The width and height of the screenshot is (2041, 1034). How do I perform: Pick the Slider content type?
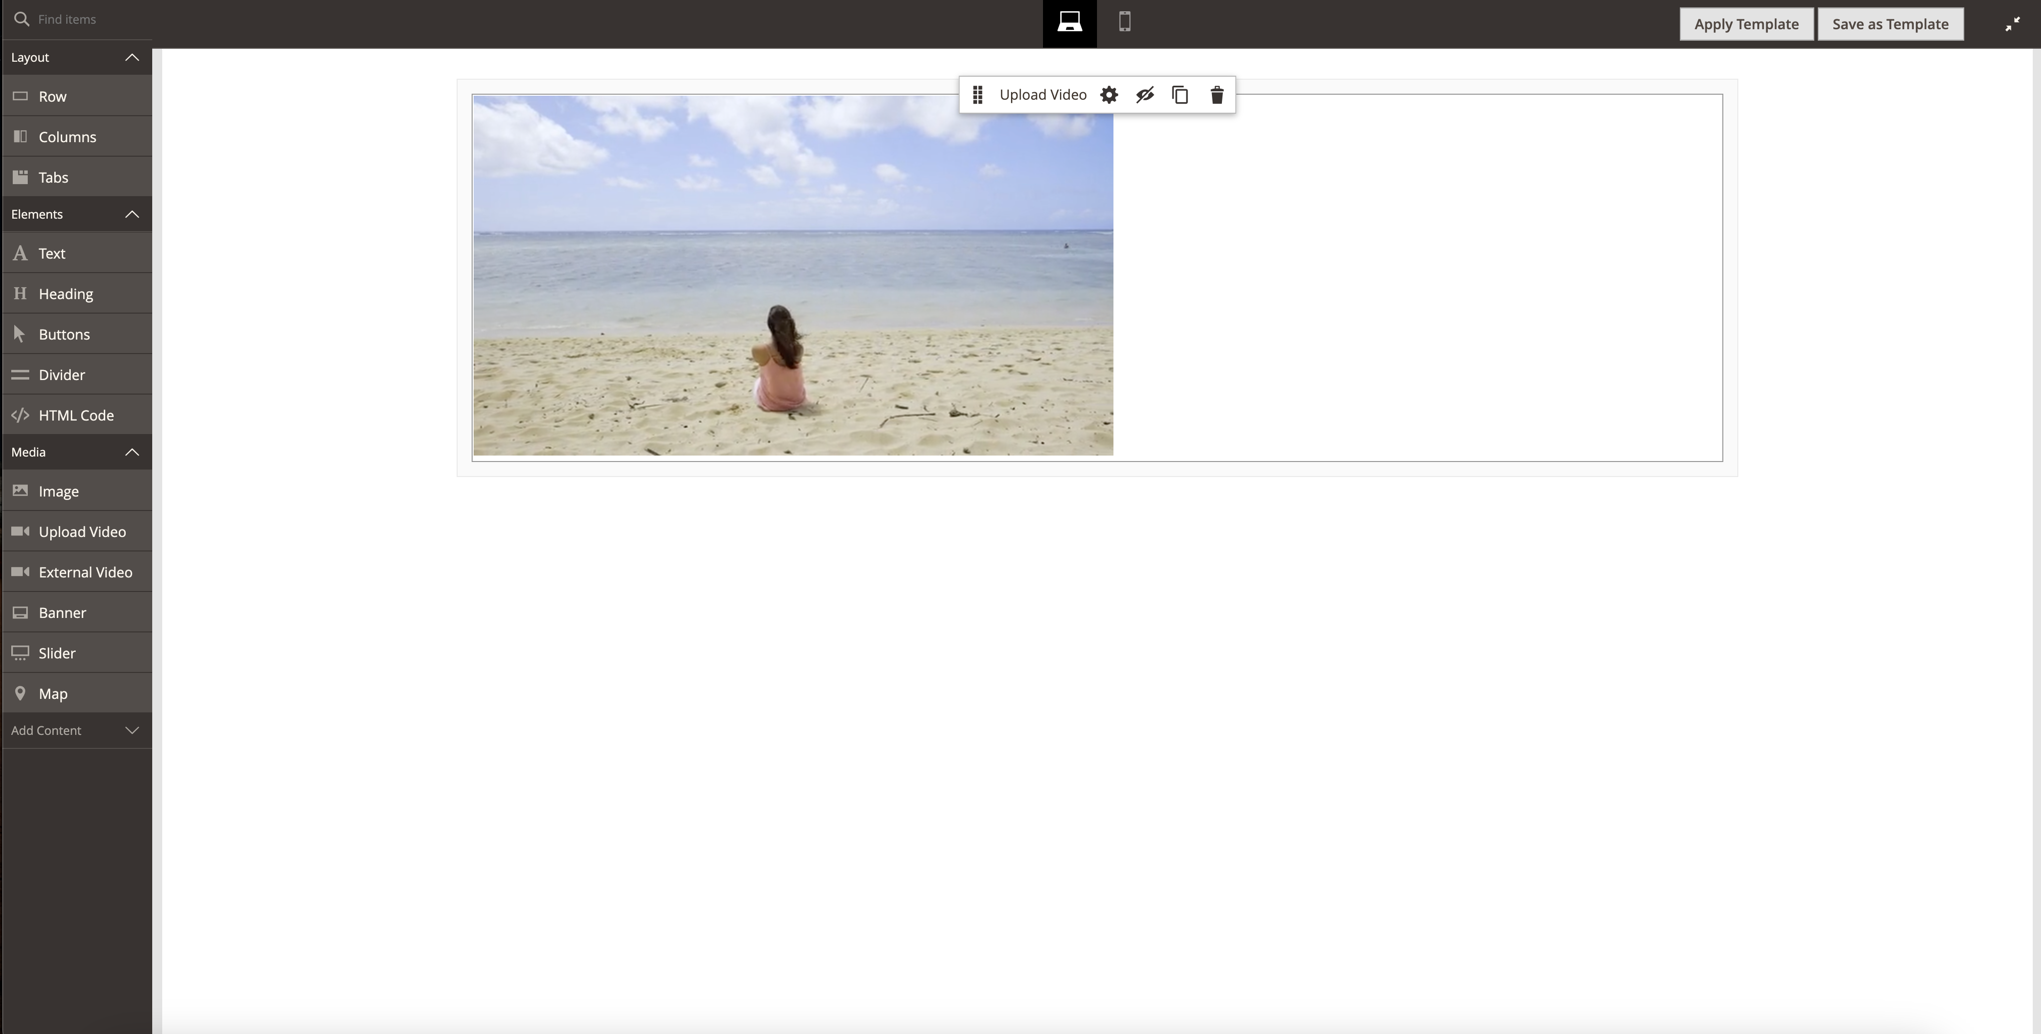57,653
